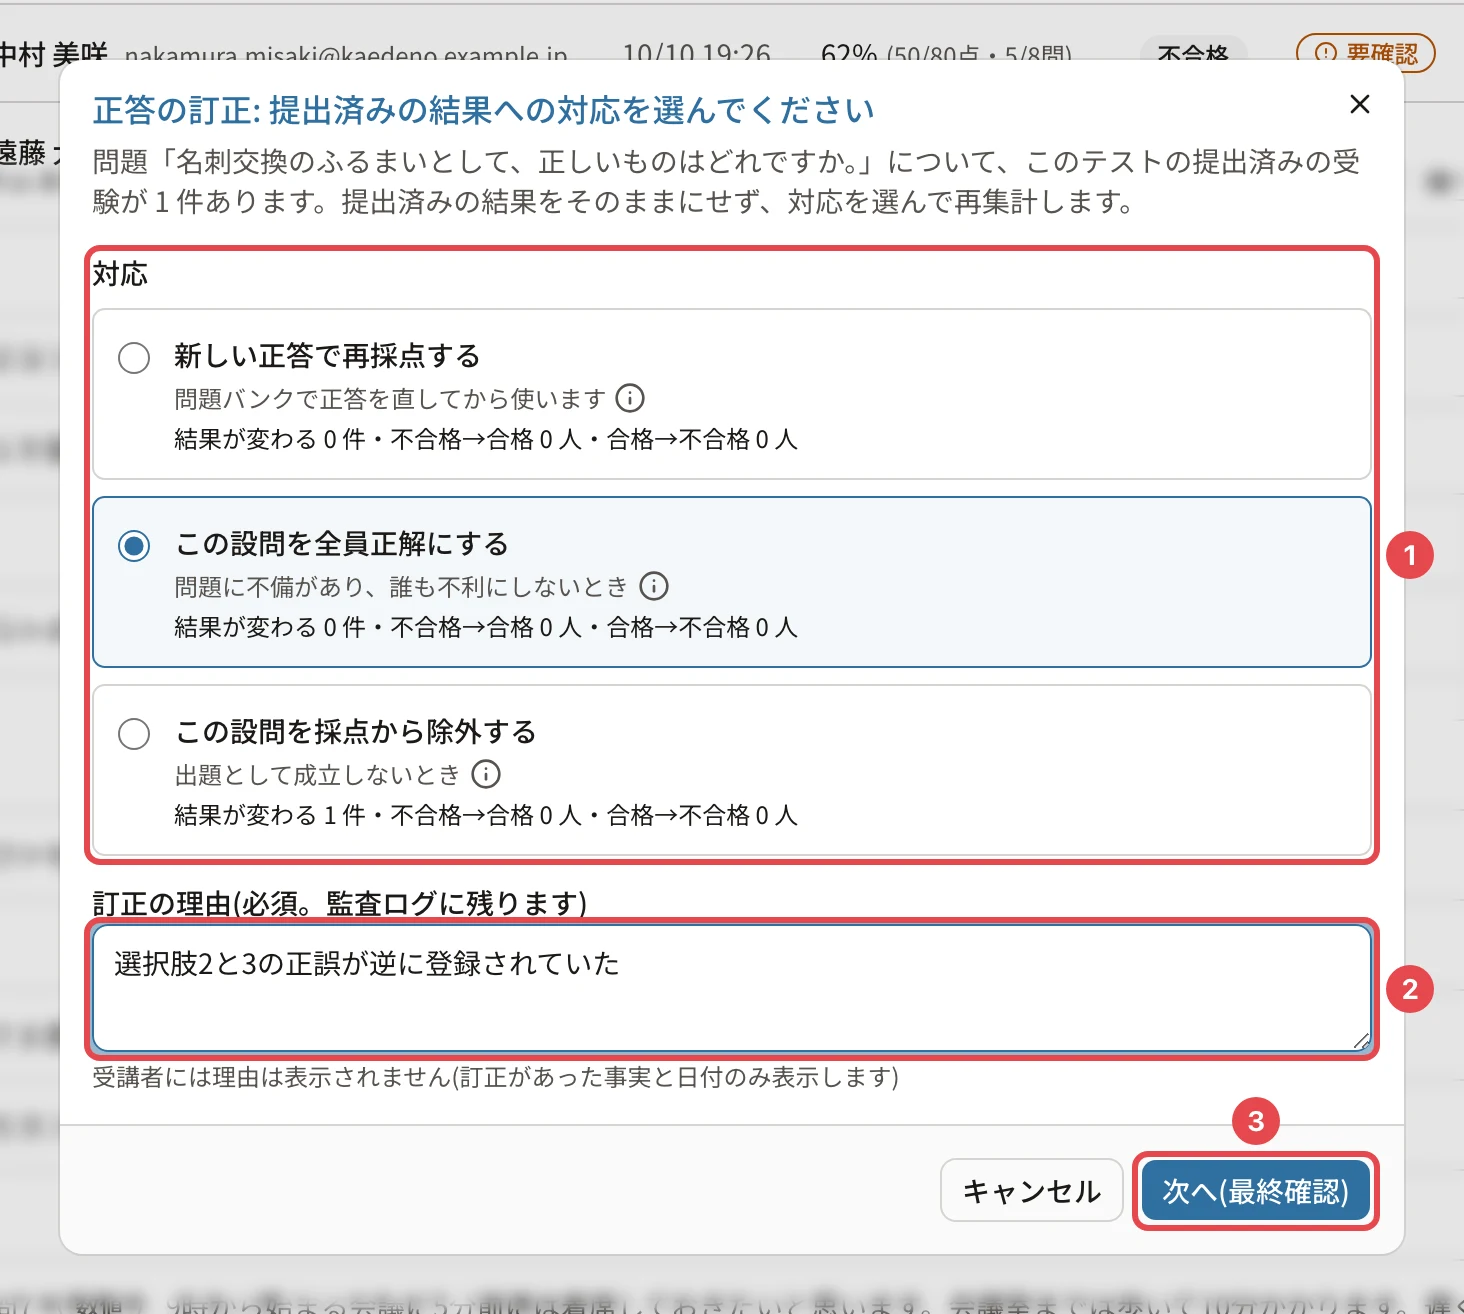Click the 訂正の理由 text area

pos(732,988)
